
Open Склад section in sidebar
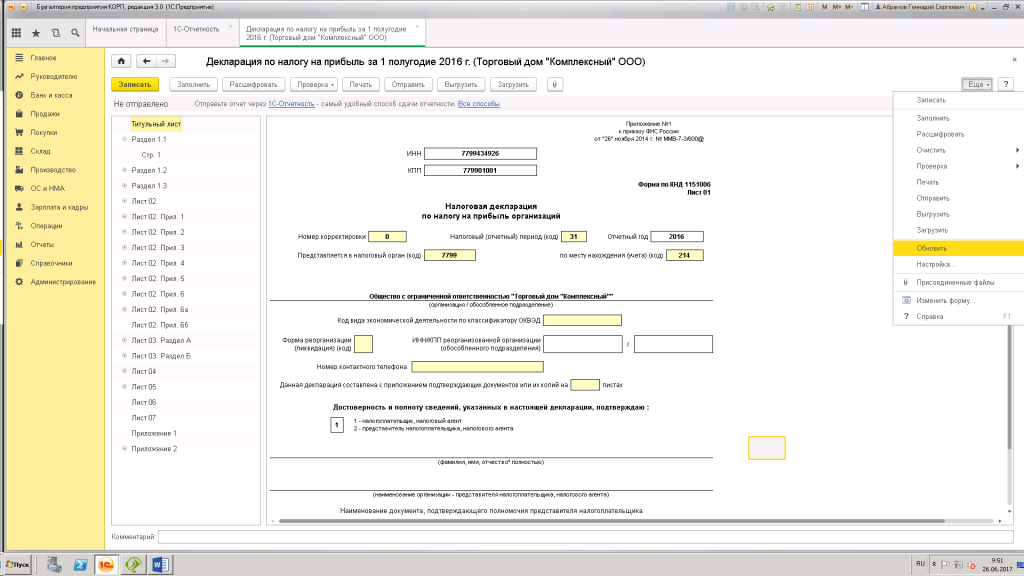click(40, 151)
